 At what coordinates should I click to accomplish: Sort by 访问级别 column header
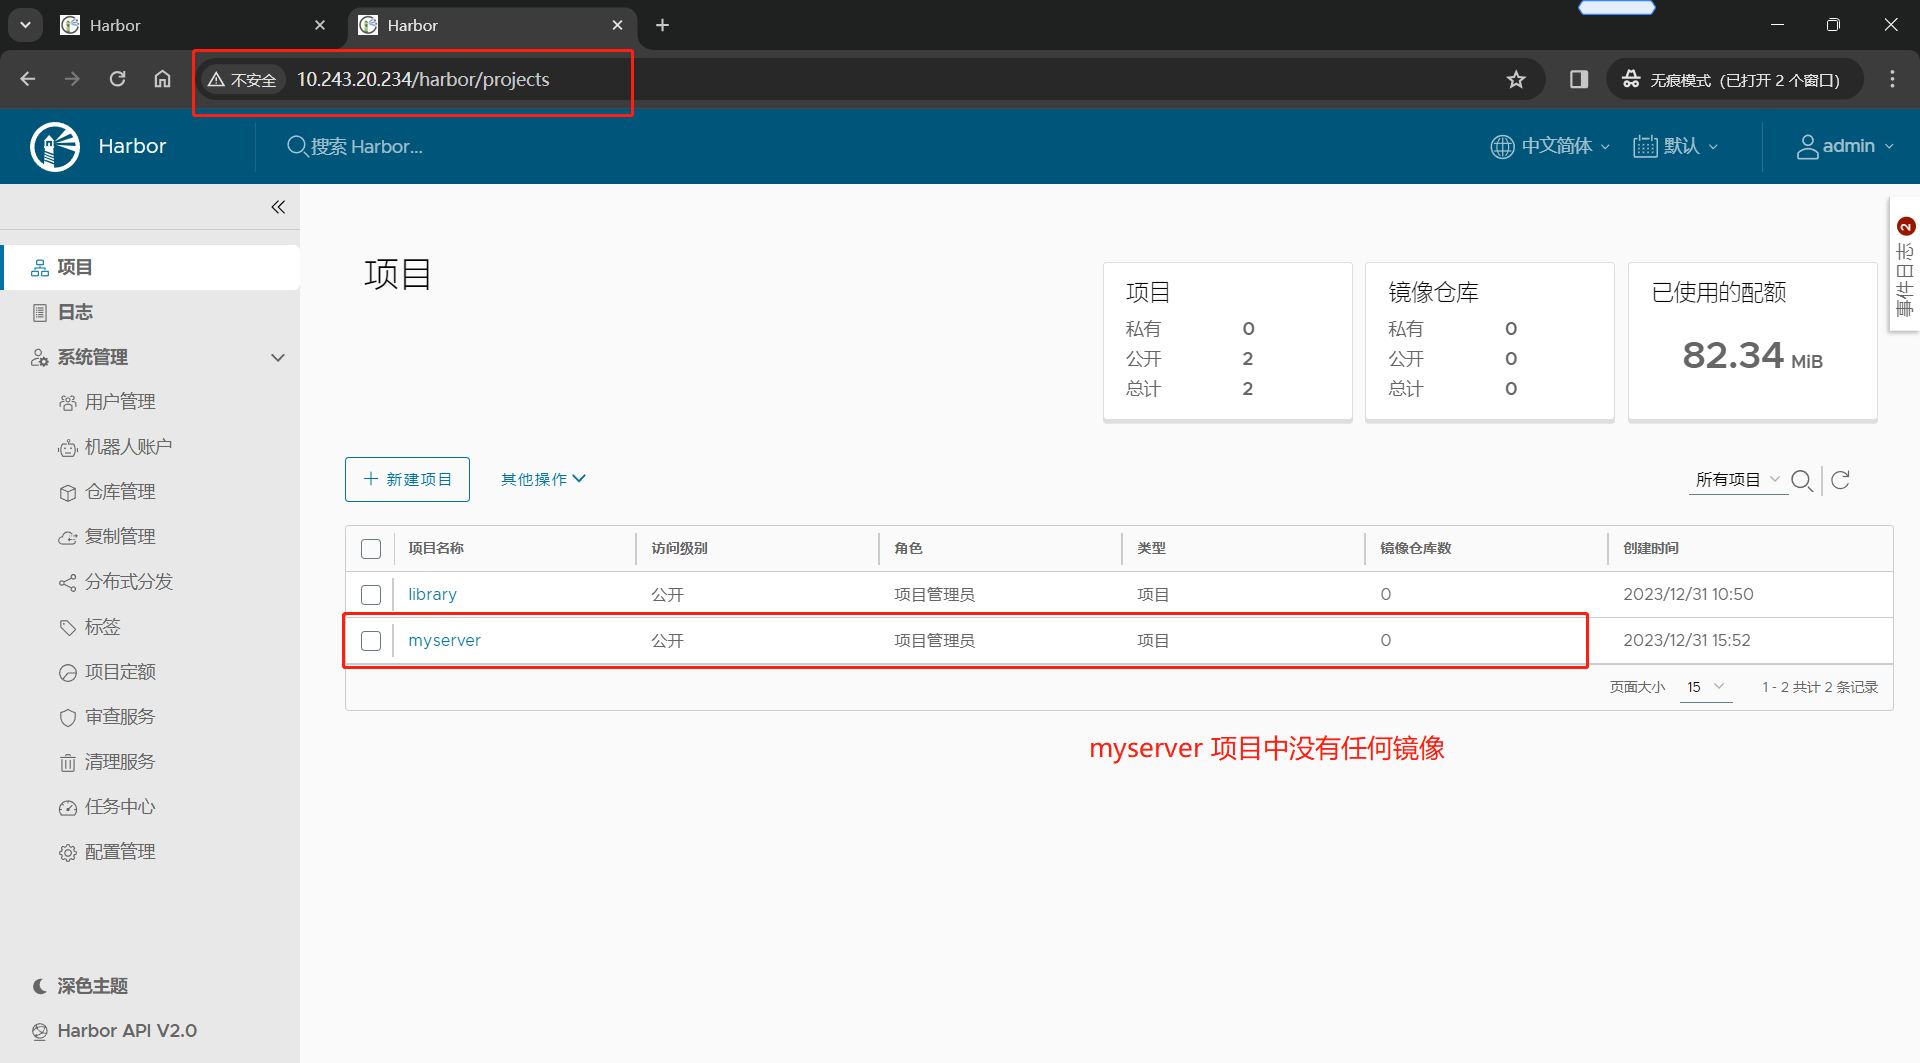coord(679,548)
